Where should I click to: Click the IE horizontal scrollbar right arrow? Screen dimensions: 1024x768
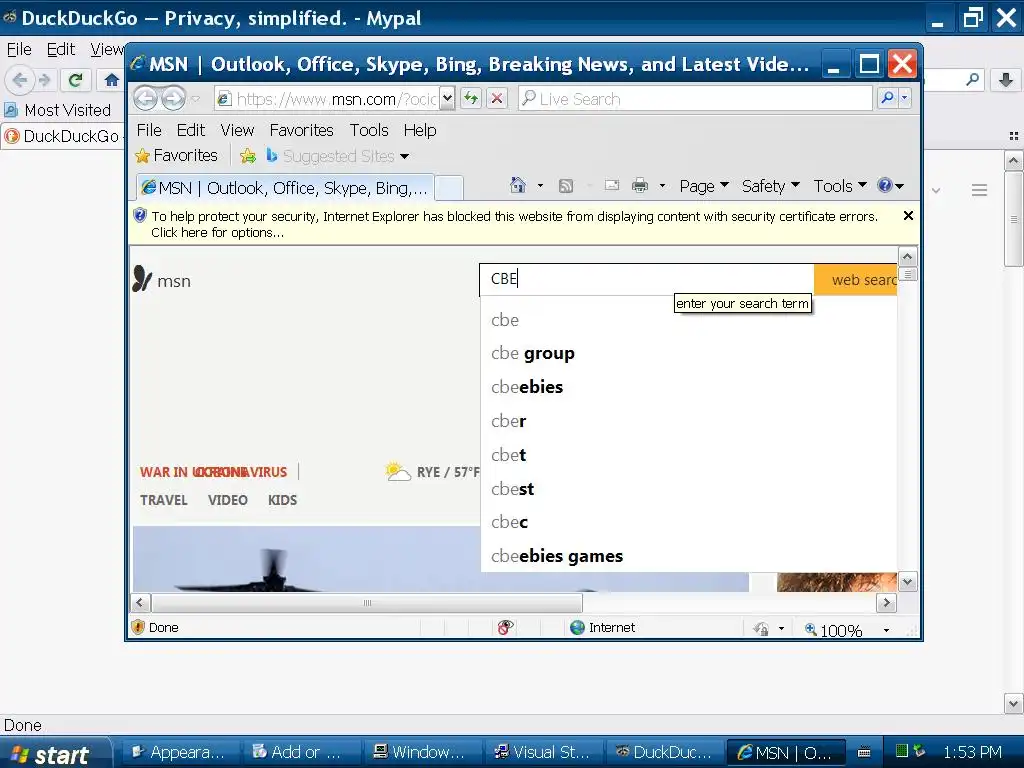tap(886, 603)
